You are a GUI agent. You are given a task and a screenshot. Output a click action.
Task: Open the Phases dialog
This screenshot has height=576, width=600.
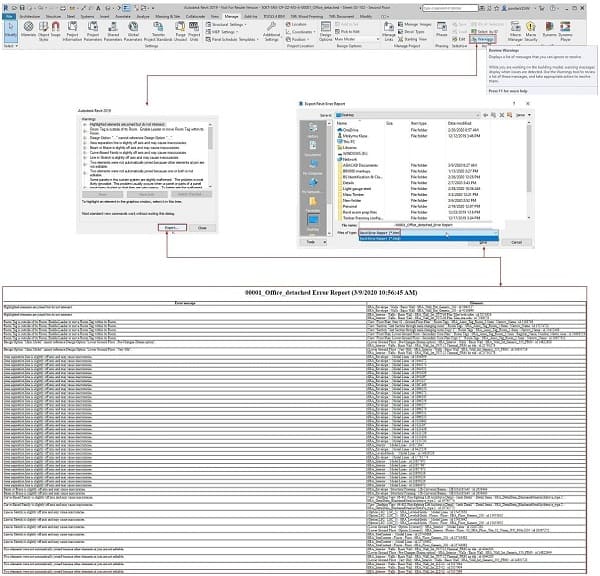(442, 29)
